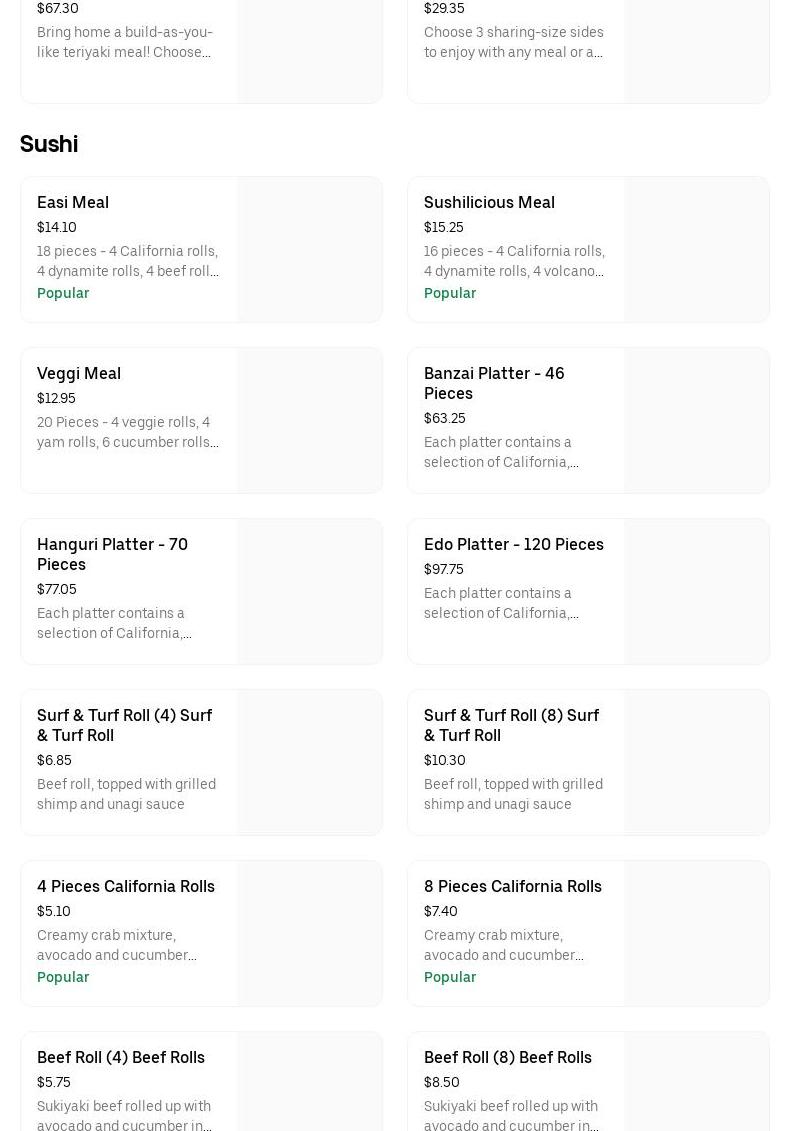Image resolution: width=804 pixels, height=1131 pixels.
Task: Choose Beef Roll (8) Beef Rolls
Action: click(508, 1057)
